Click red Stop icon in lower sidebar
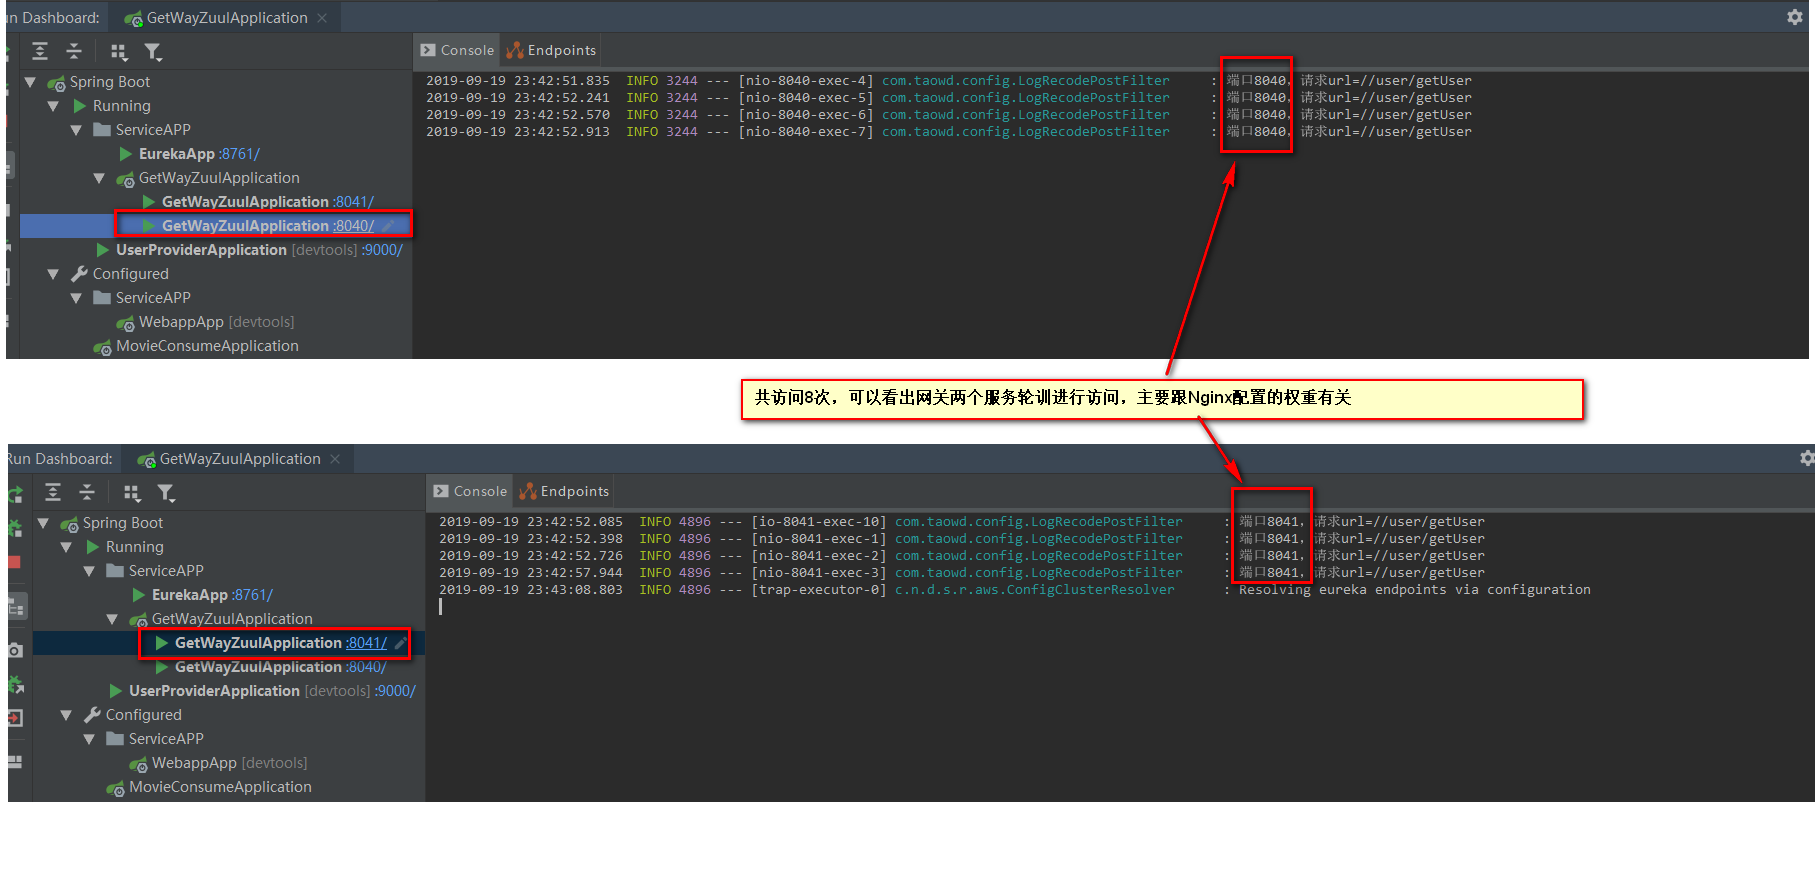 pyautogui.click(x=14, y=562)
